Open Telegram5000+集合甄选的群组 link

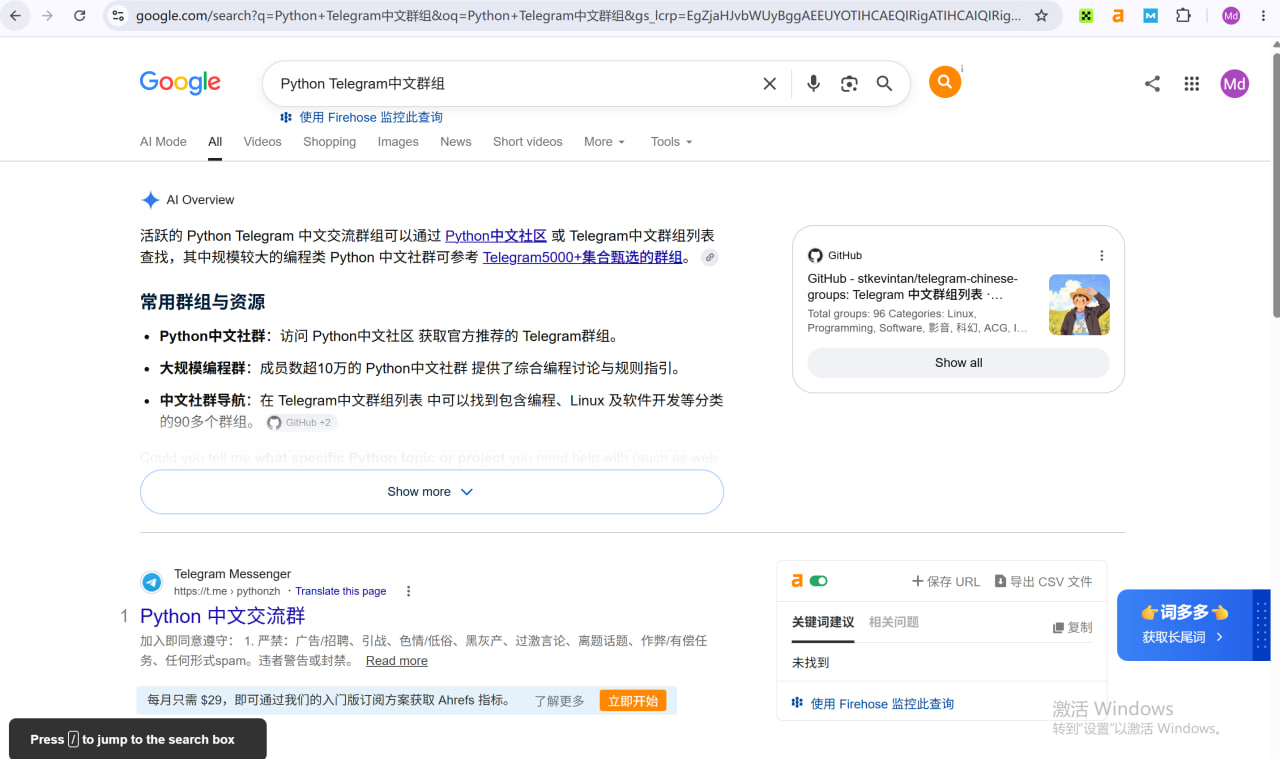coord(583,258)
